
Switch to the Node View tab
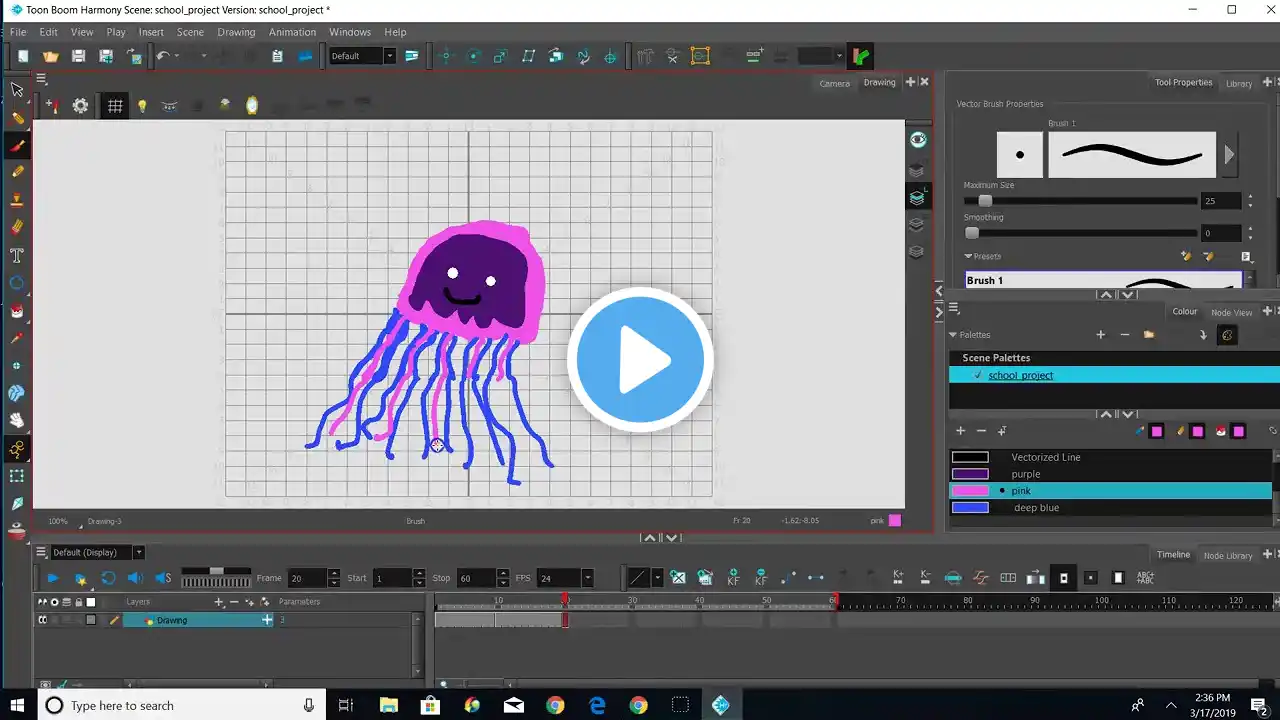coord(1231,312)
